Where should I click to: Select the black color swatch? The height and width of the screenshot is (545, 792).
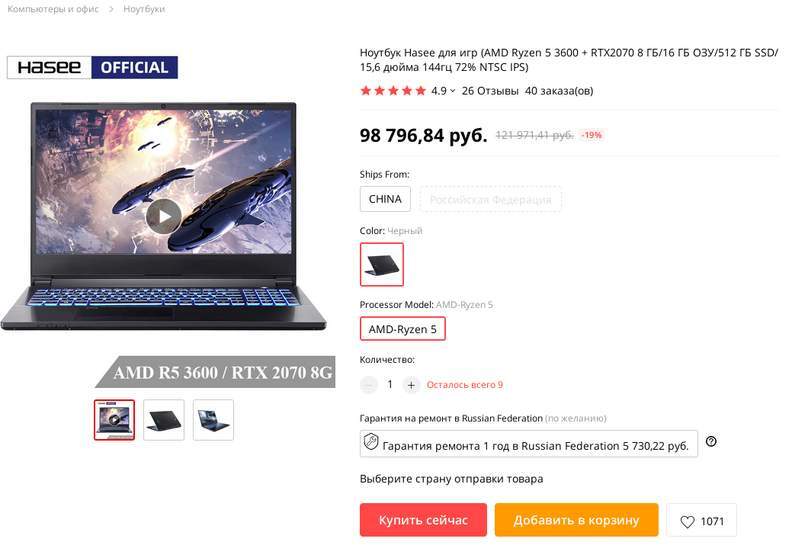pos(382,264)
